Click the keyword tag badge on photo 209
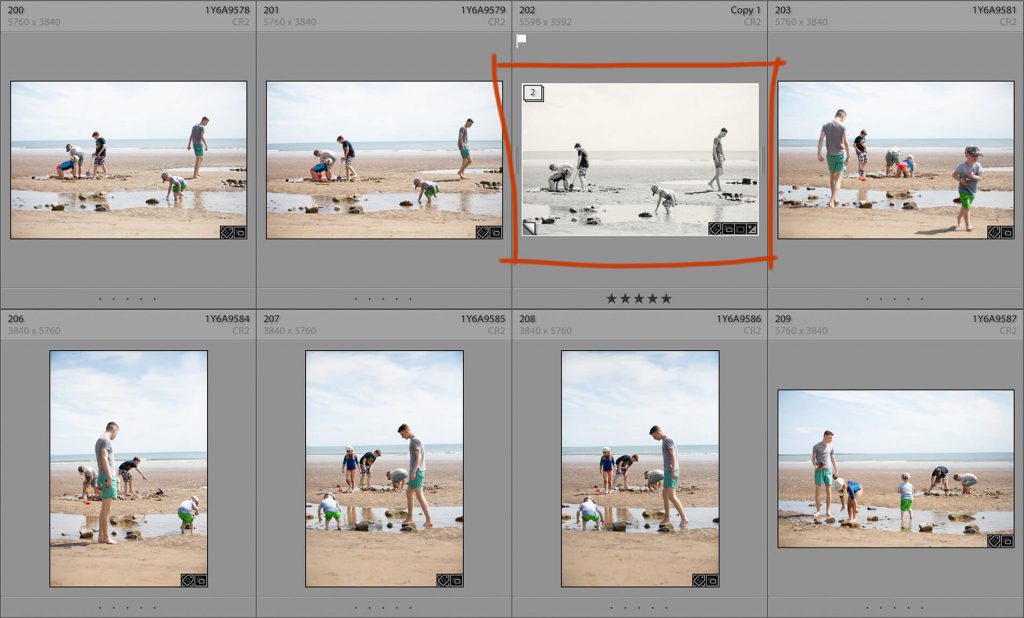Screen dimensions: 1024x618 click(x=994, y=541)
